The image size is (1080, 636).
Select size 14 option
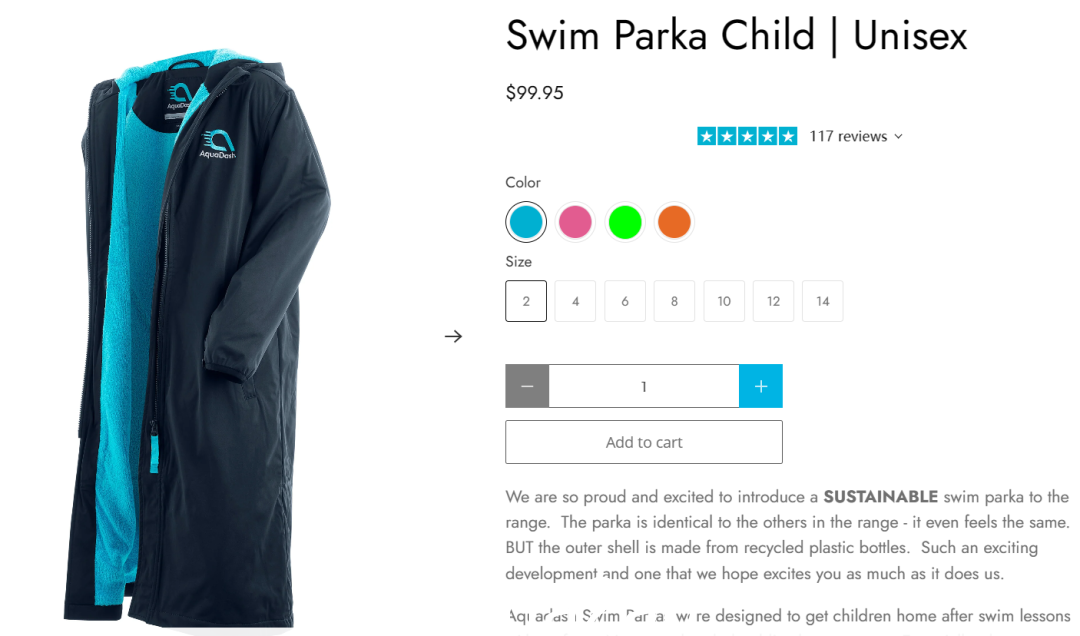click(x=822, y=301)
